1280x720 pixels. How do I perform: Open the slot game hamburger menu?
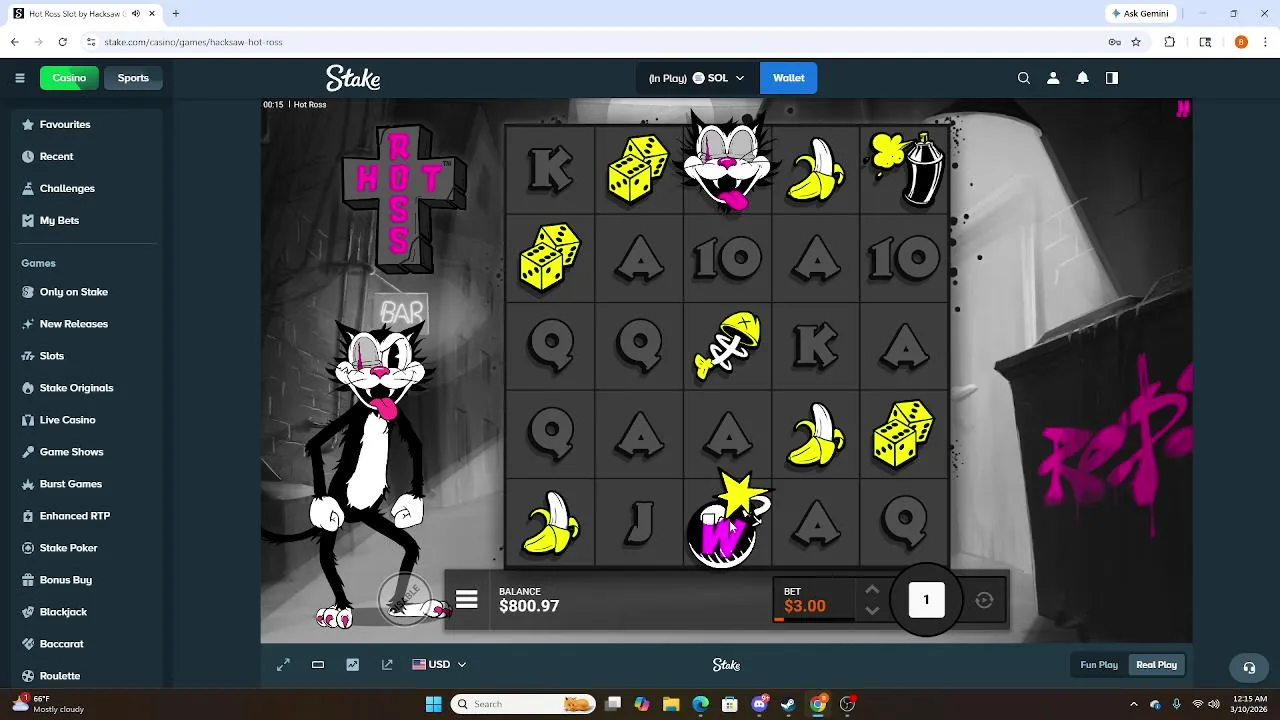(466, 600)
